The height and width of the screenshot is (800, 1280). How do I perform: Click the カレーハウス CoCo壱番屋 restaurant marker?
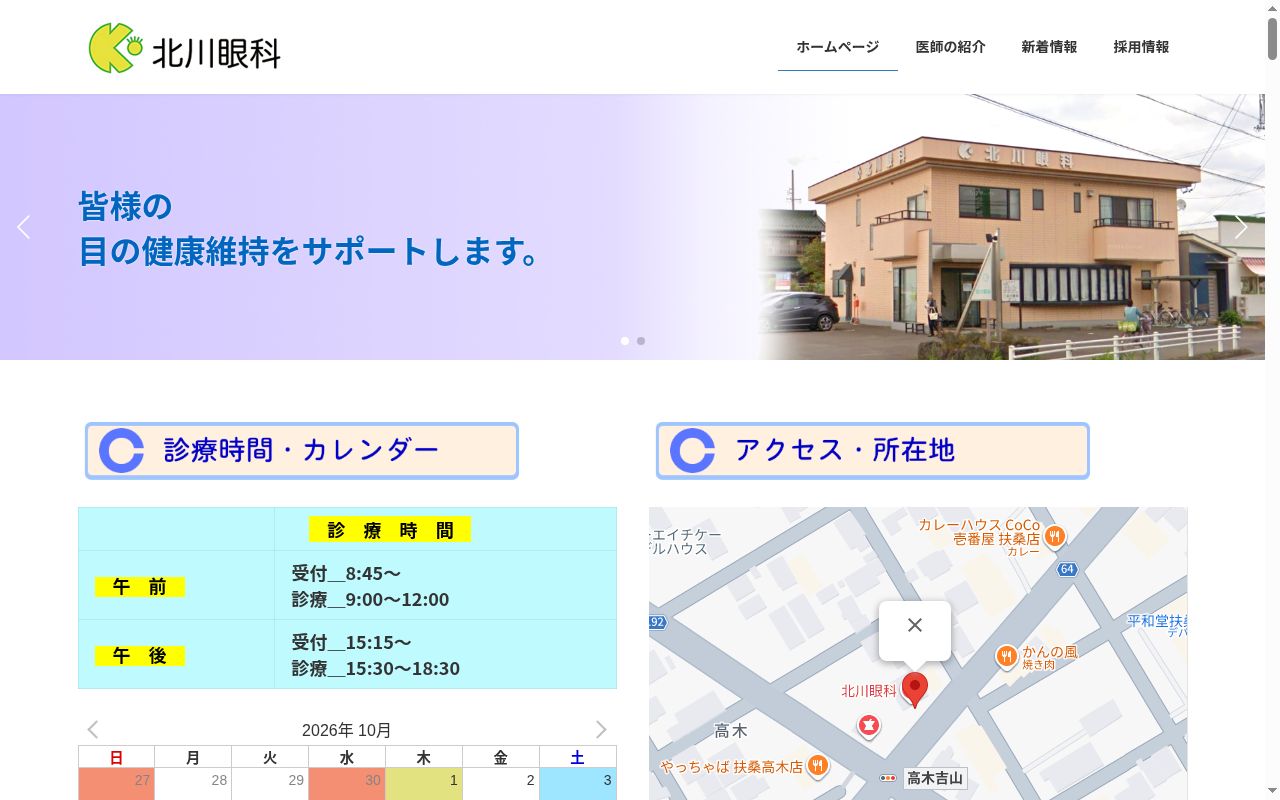click(x=1055, y=538)
